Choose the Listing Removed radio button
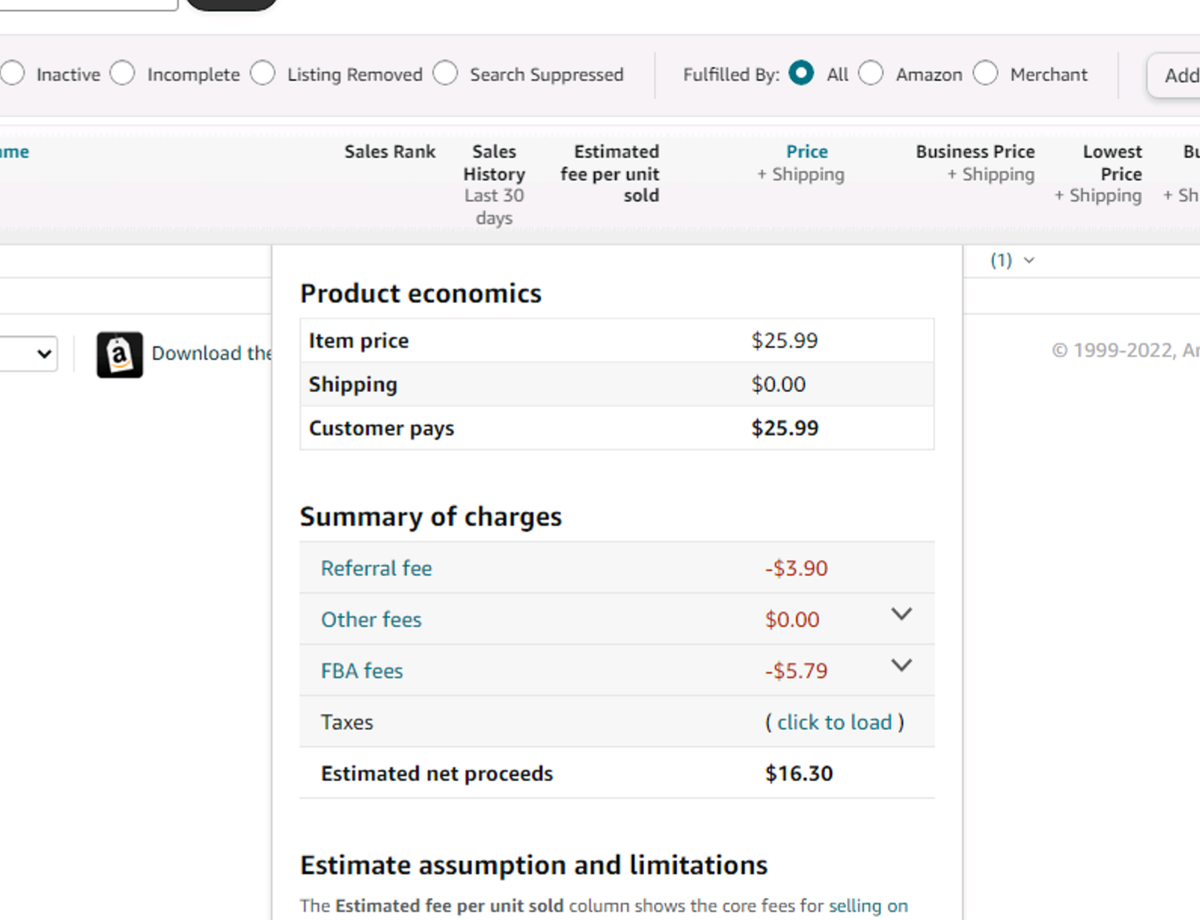Viewport: 1200px width, 920px height. [x=263, y=74]
